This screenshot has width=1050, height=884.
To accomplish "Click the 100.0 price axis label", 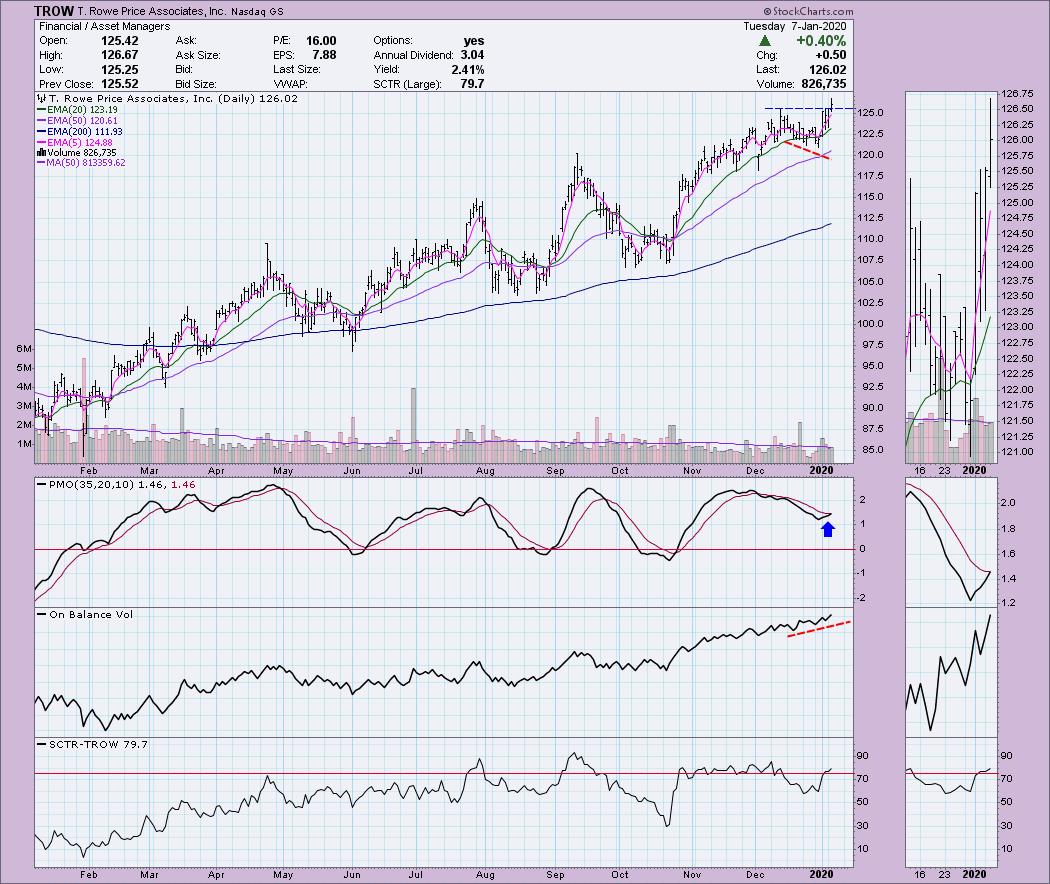I will coord(871,323).
